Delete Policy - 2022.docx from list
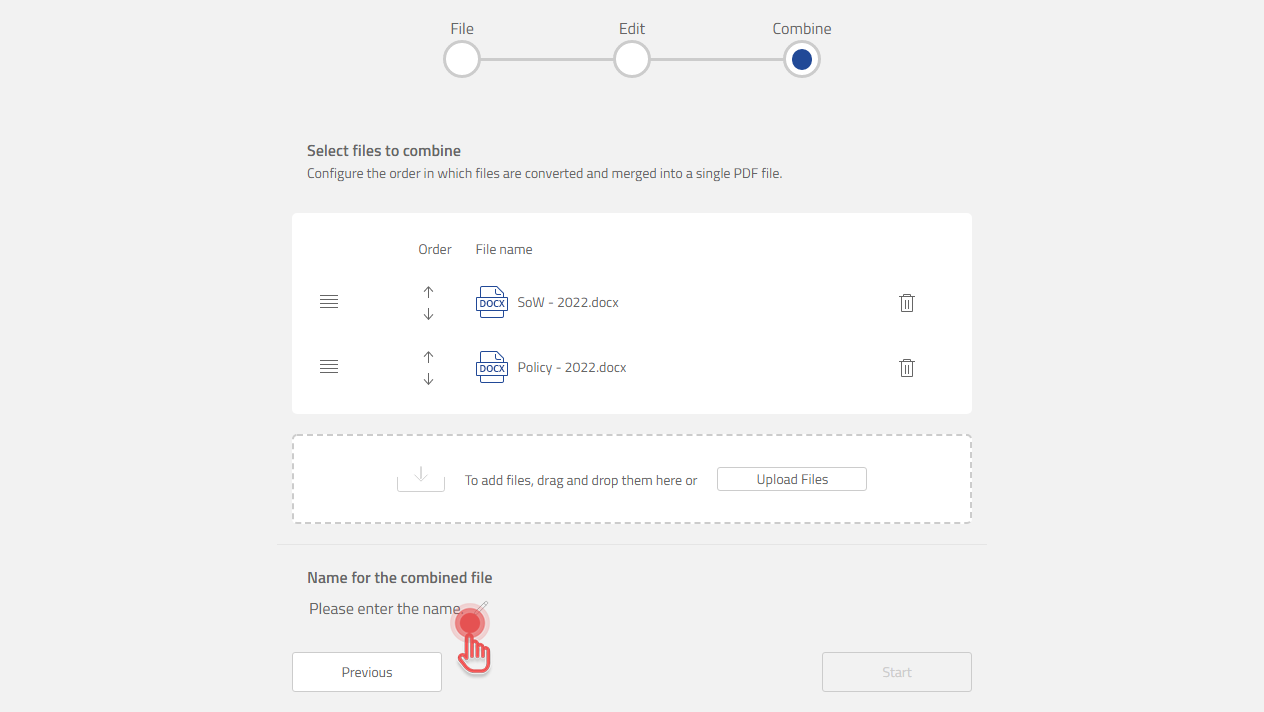Viewport: 1264px width, 712px height. pos(907,368)
